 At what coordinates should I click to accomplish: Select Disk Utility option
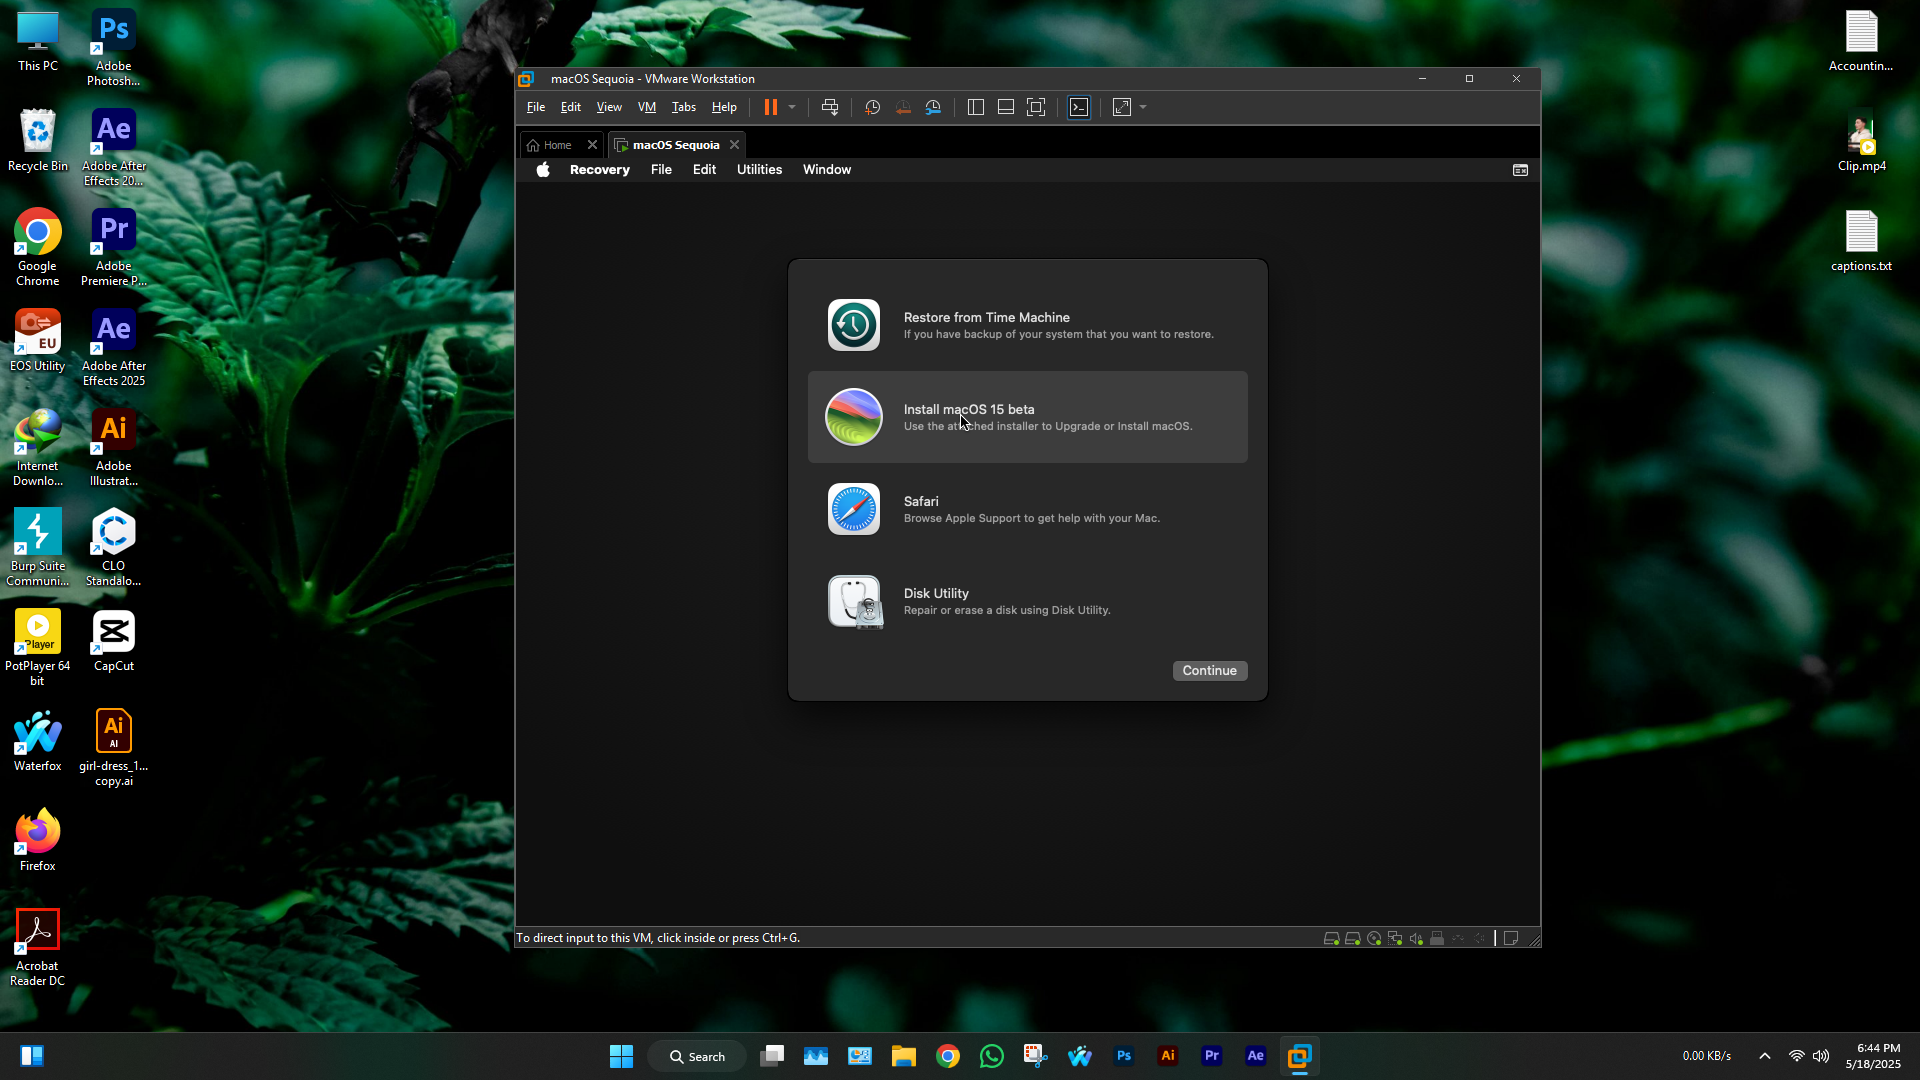point(1027,601)
